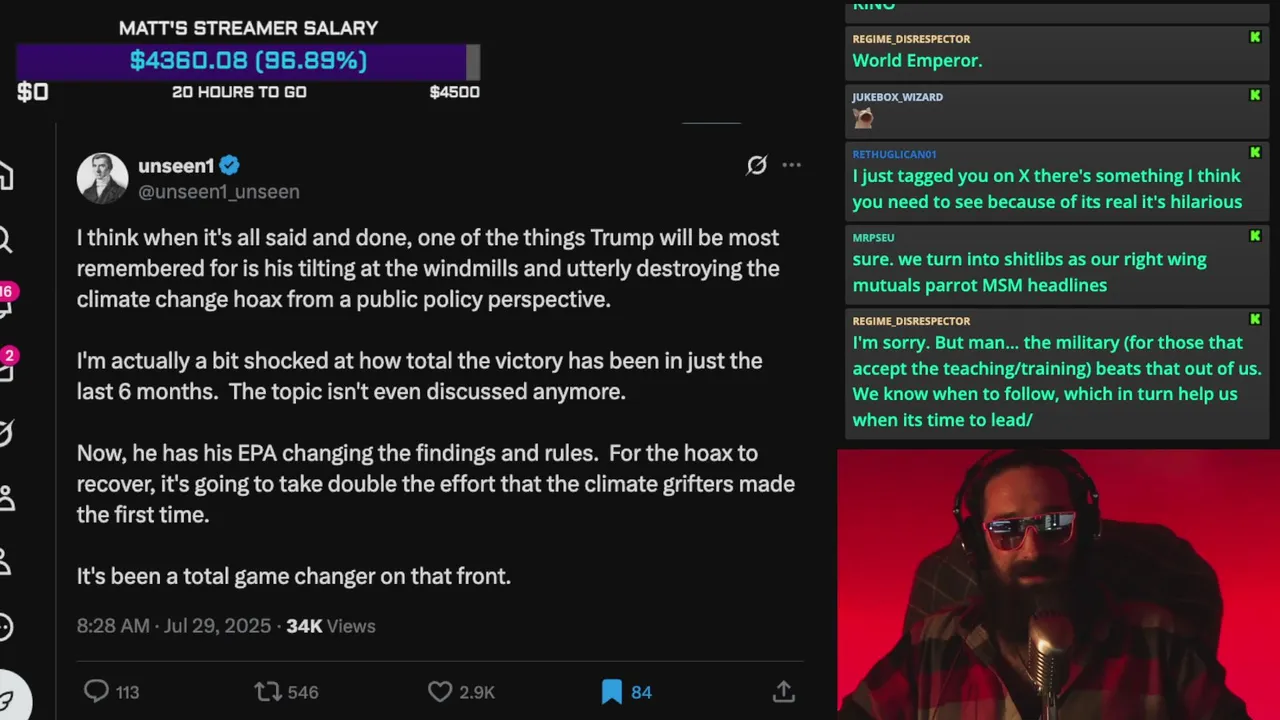Like the tweet with heart icon
Image resolution: width=1280 pixels, height=720 pixels.
click(x=440, y=691)
